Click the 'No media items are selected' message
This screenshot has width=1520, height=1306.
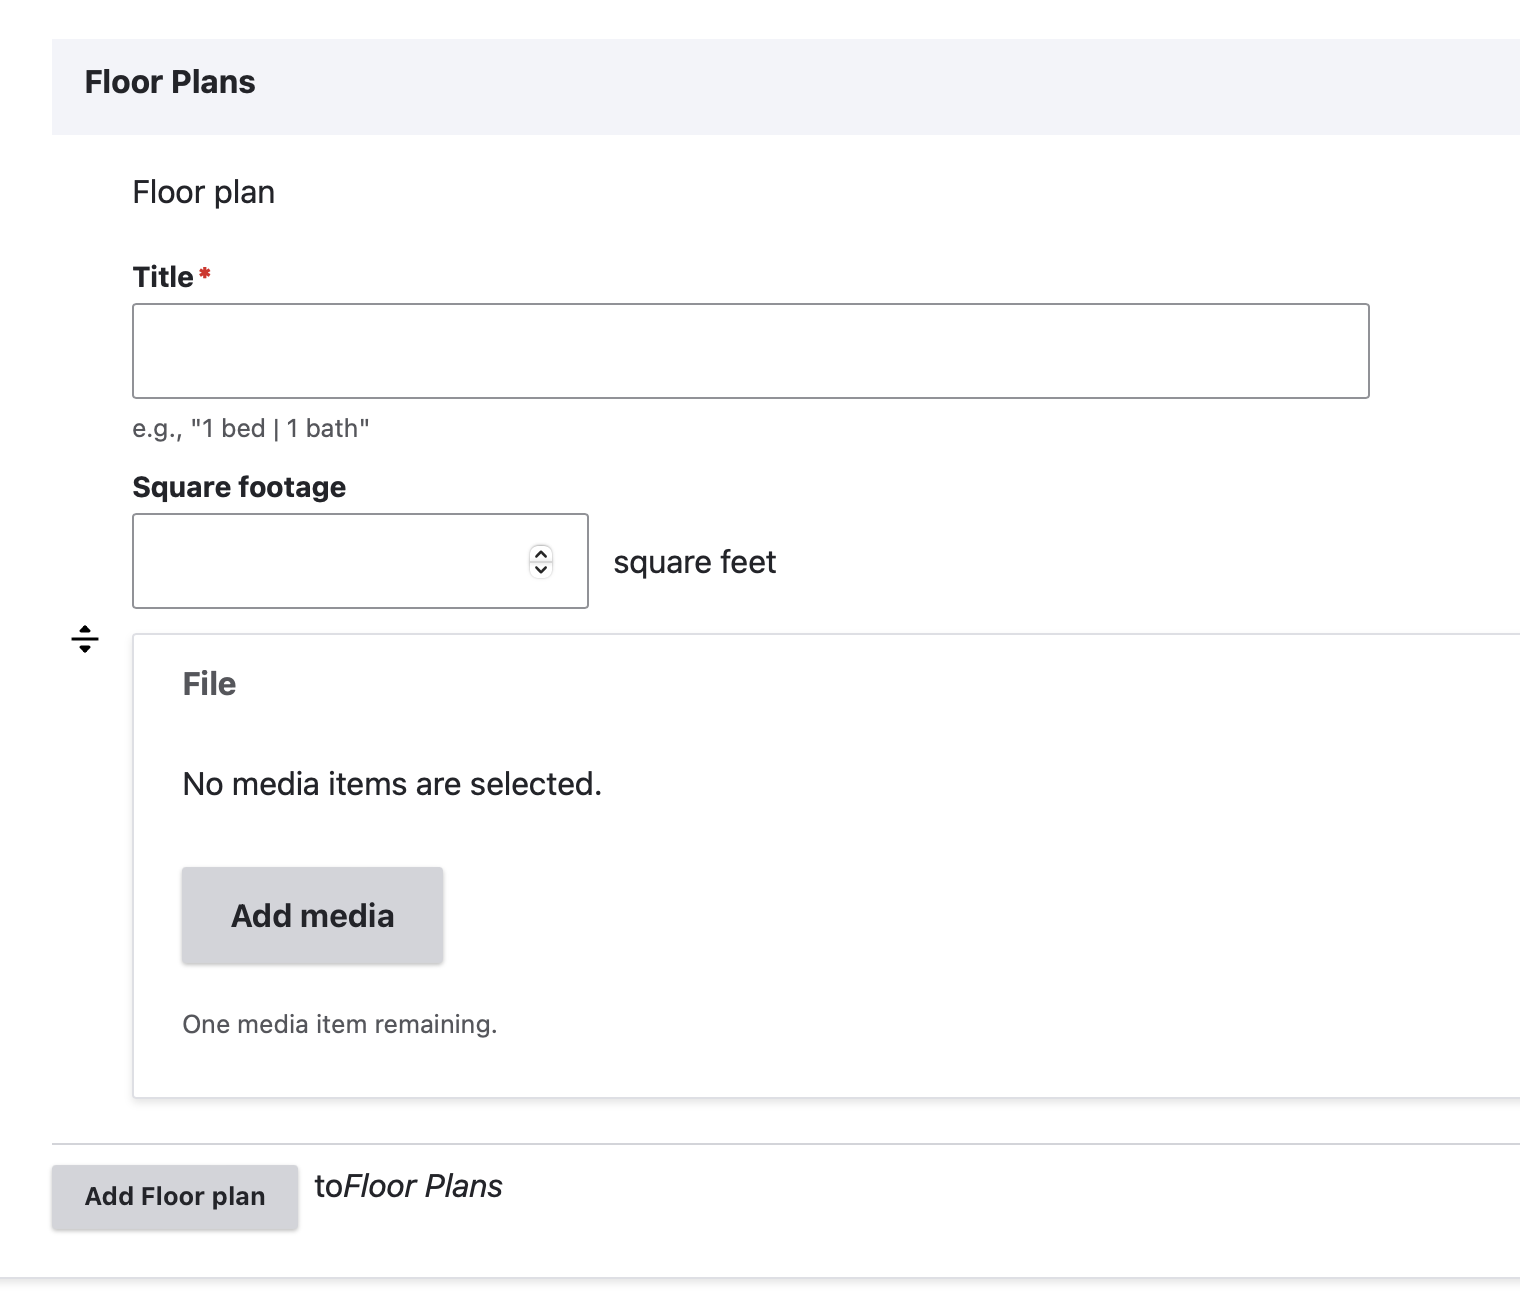[x=390, y=784]
